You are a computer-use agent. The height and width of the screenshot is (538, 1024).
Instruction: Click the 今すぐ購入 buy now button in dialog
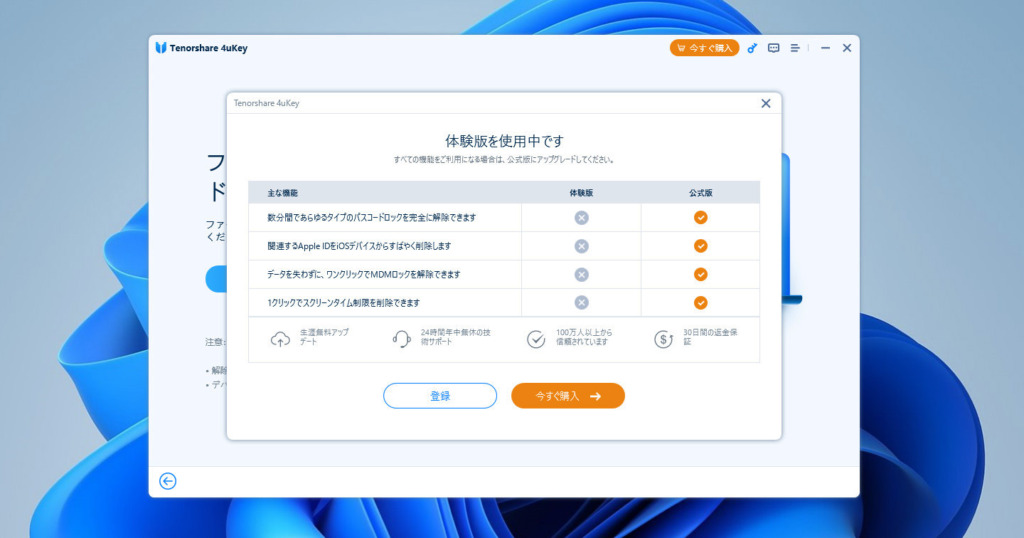coord(568,396)
